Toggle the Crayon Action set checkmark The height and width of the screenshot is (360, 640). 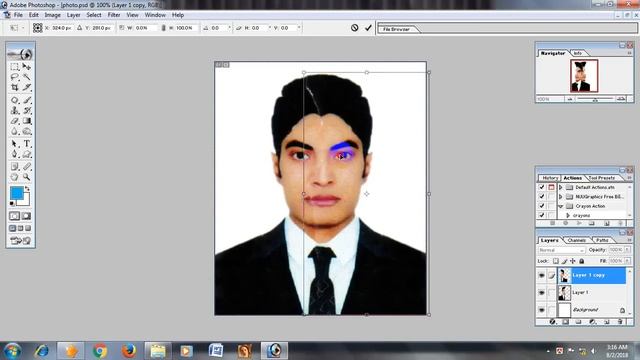(x=542, y=206)
